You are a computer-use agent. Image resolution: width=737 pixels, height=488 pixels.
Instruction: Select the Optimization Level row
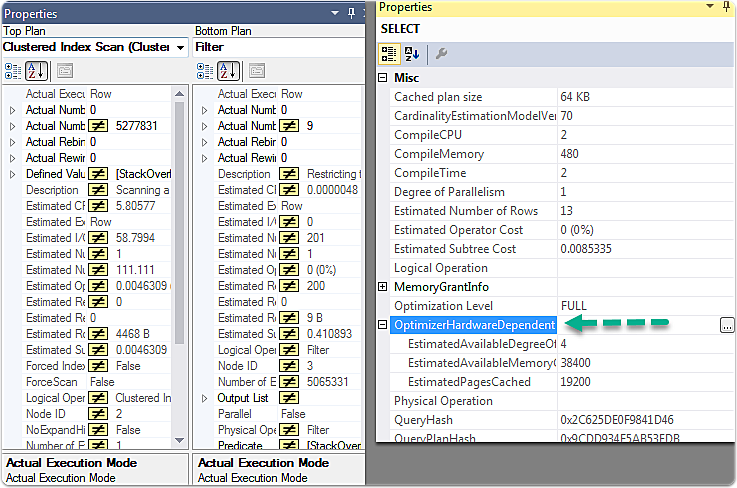562,306
